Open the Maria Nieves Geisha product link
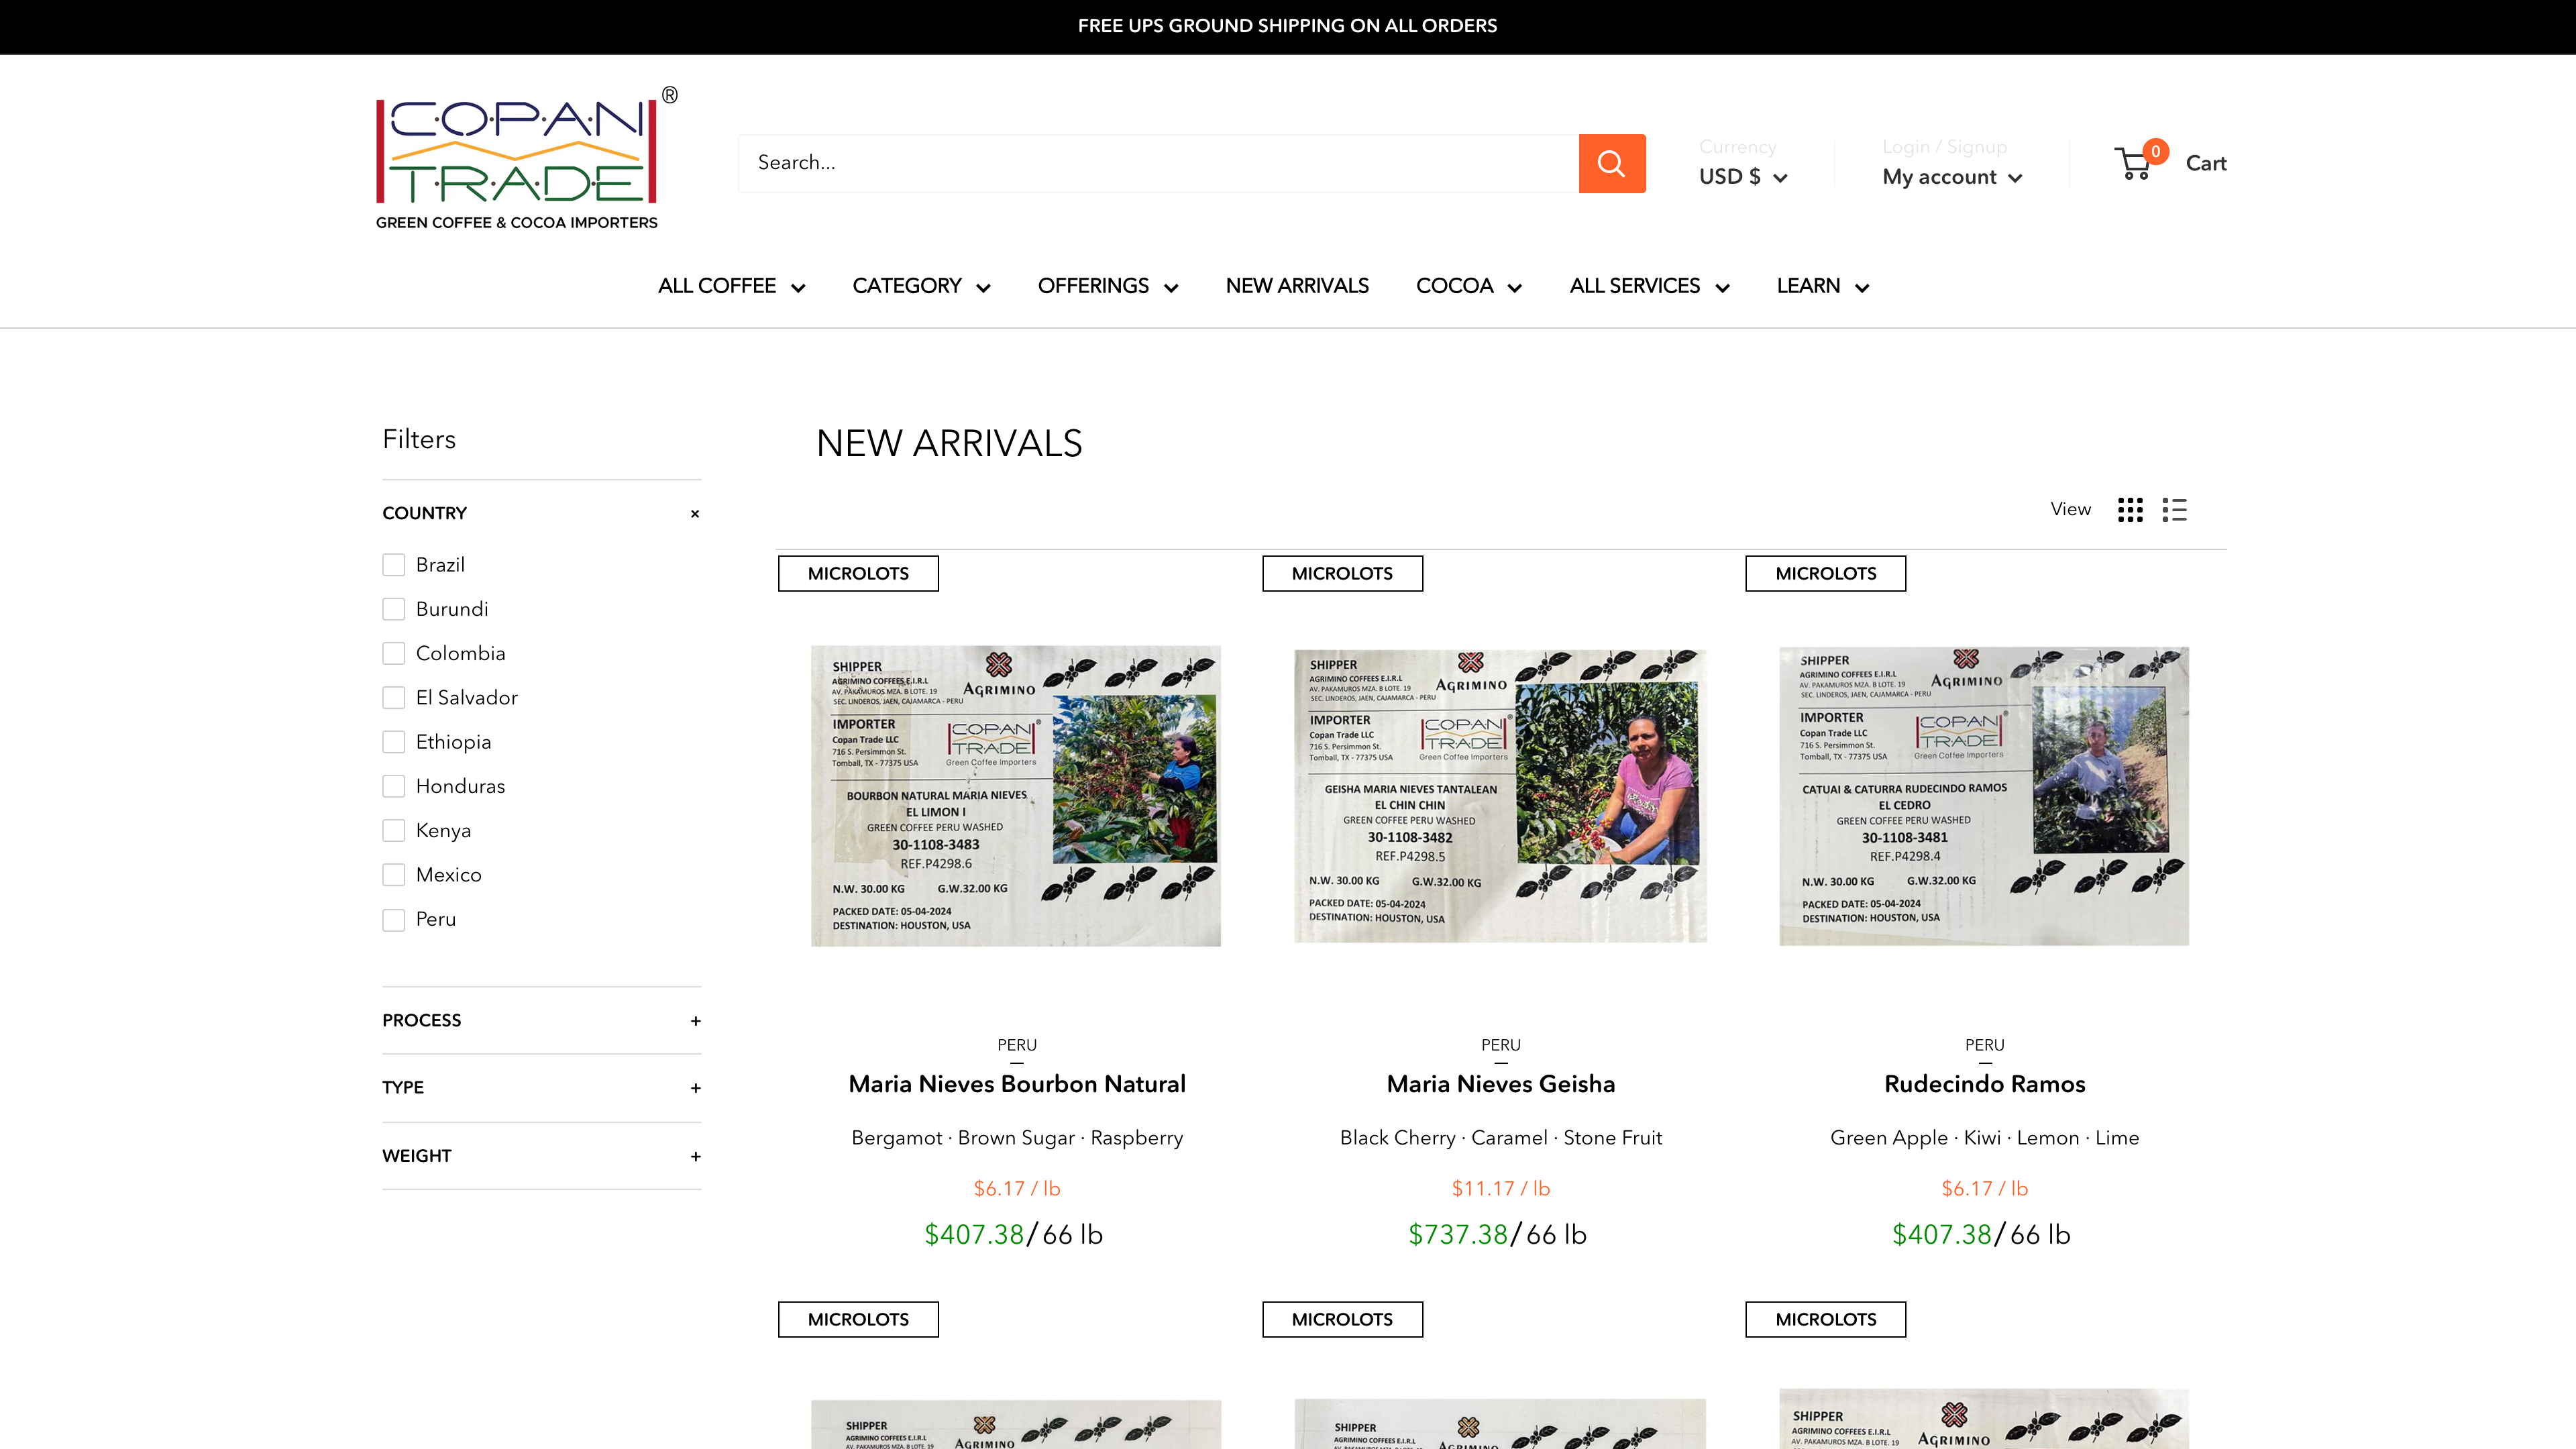This screenshot has width=2576, height=1449. tap(1500, 1084)
